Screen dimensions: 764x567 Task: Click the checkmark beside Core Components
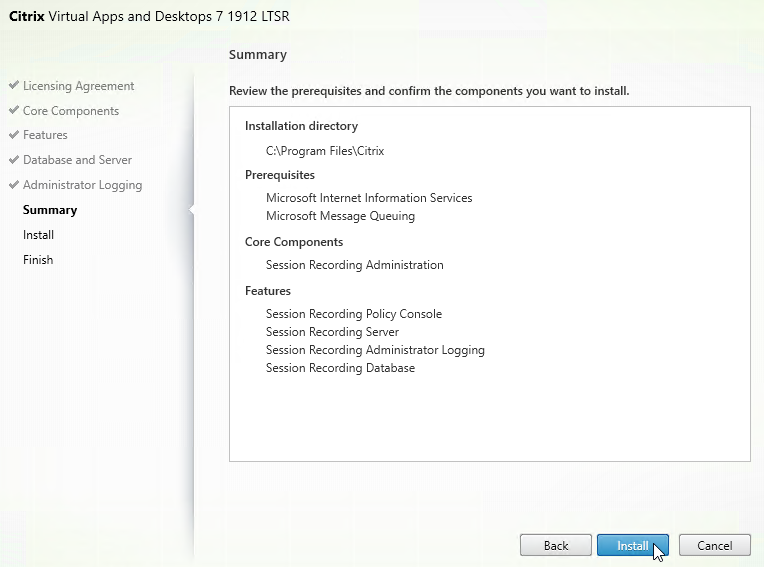tap(14, 111)
